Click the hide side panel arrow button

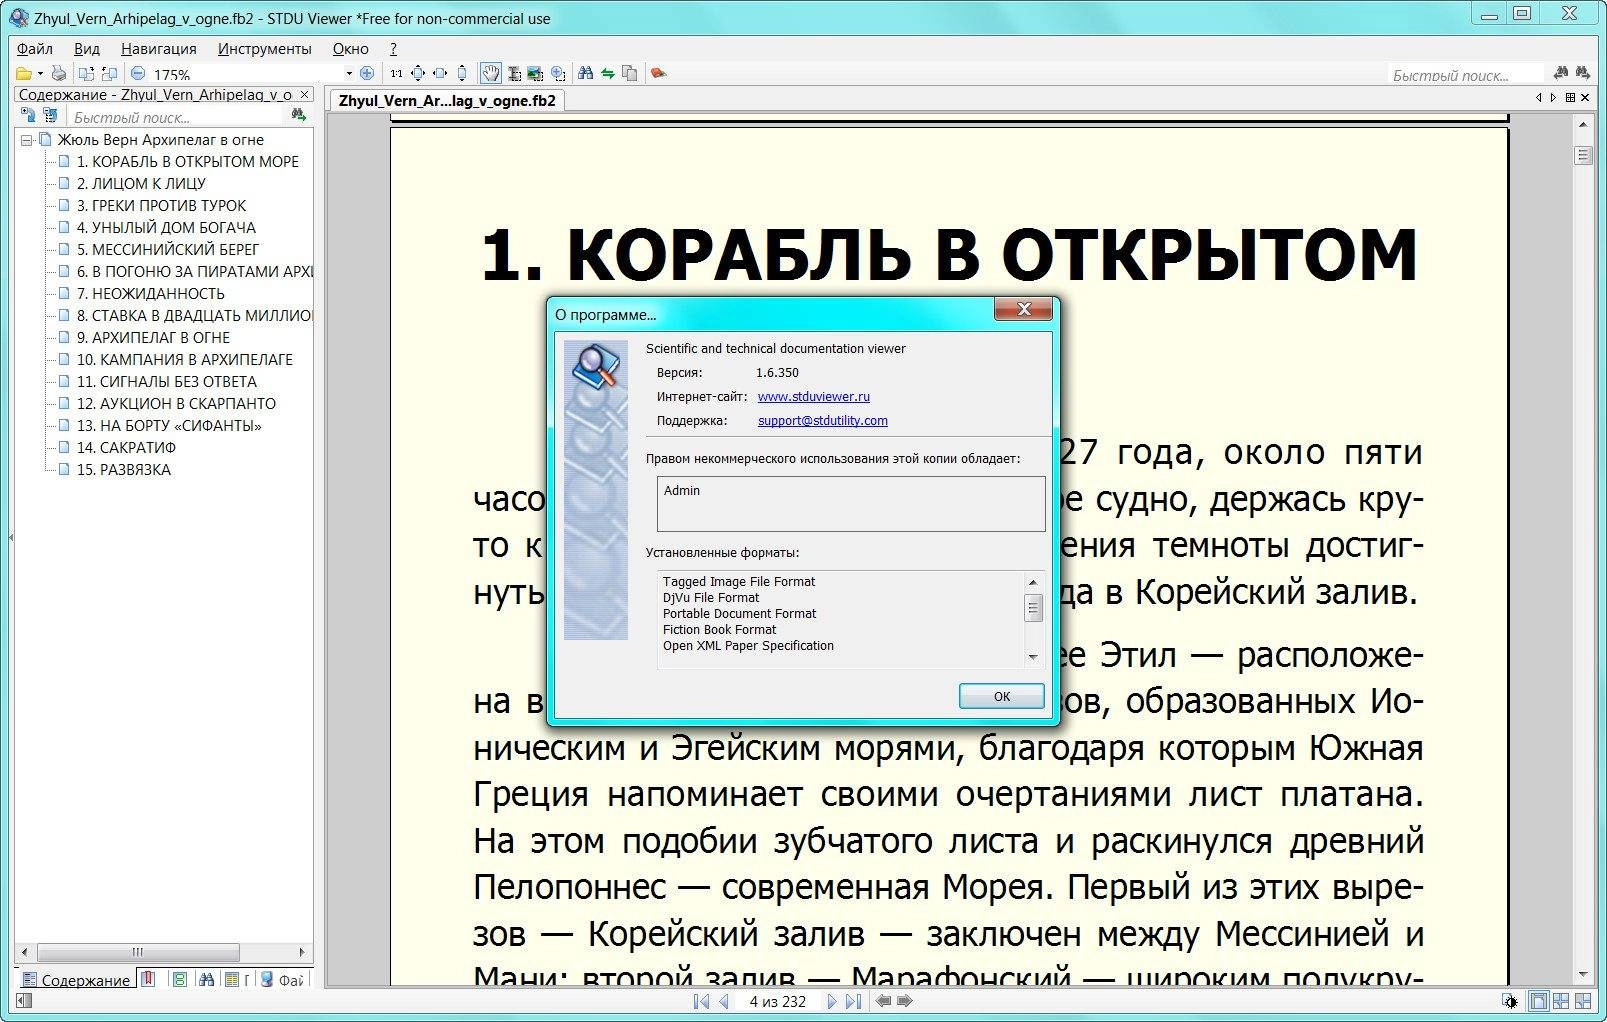(24, 1000)
